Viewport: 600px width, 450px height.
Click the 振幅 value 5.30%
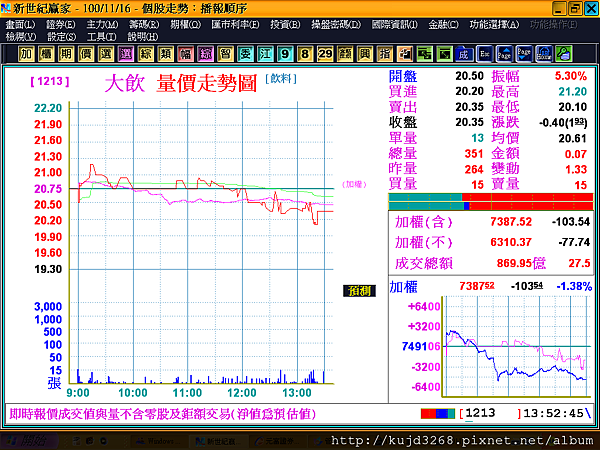pos(571,76)
